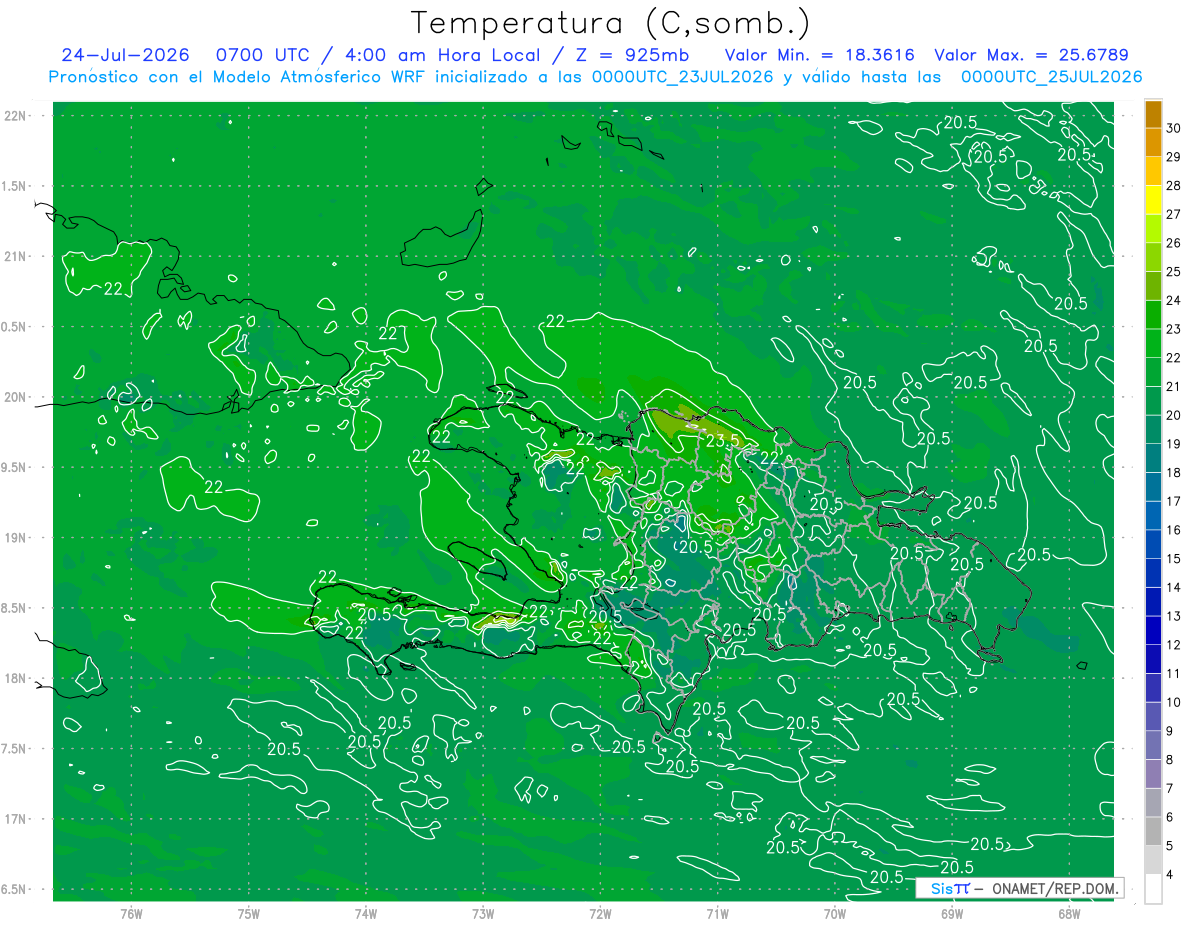This screenshot has width=1200, height=927.
Task: Click the "75W" longitude axis label
Action: [249, 913]
